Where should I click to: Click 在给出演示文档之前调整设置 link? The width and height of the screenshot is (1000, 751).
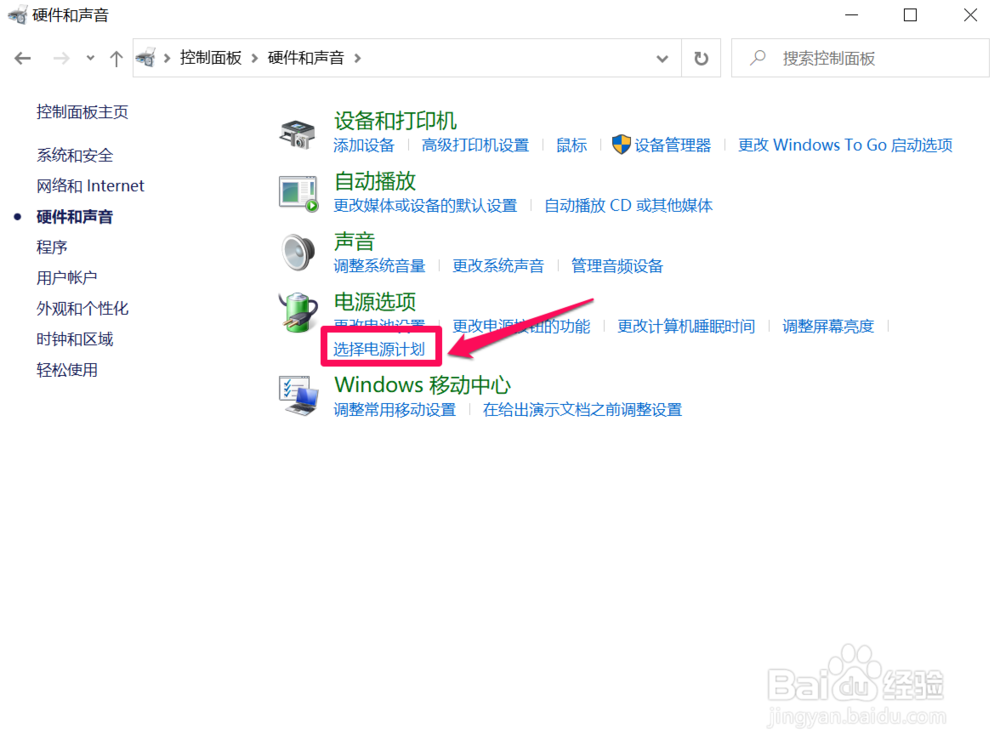[x=582, y=409]
